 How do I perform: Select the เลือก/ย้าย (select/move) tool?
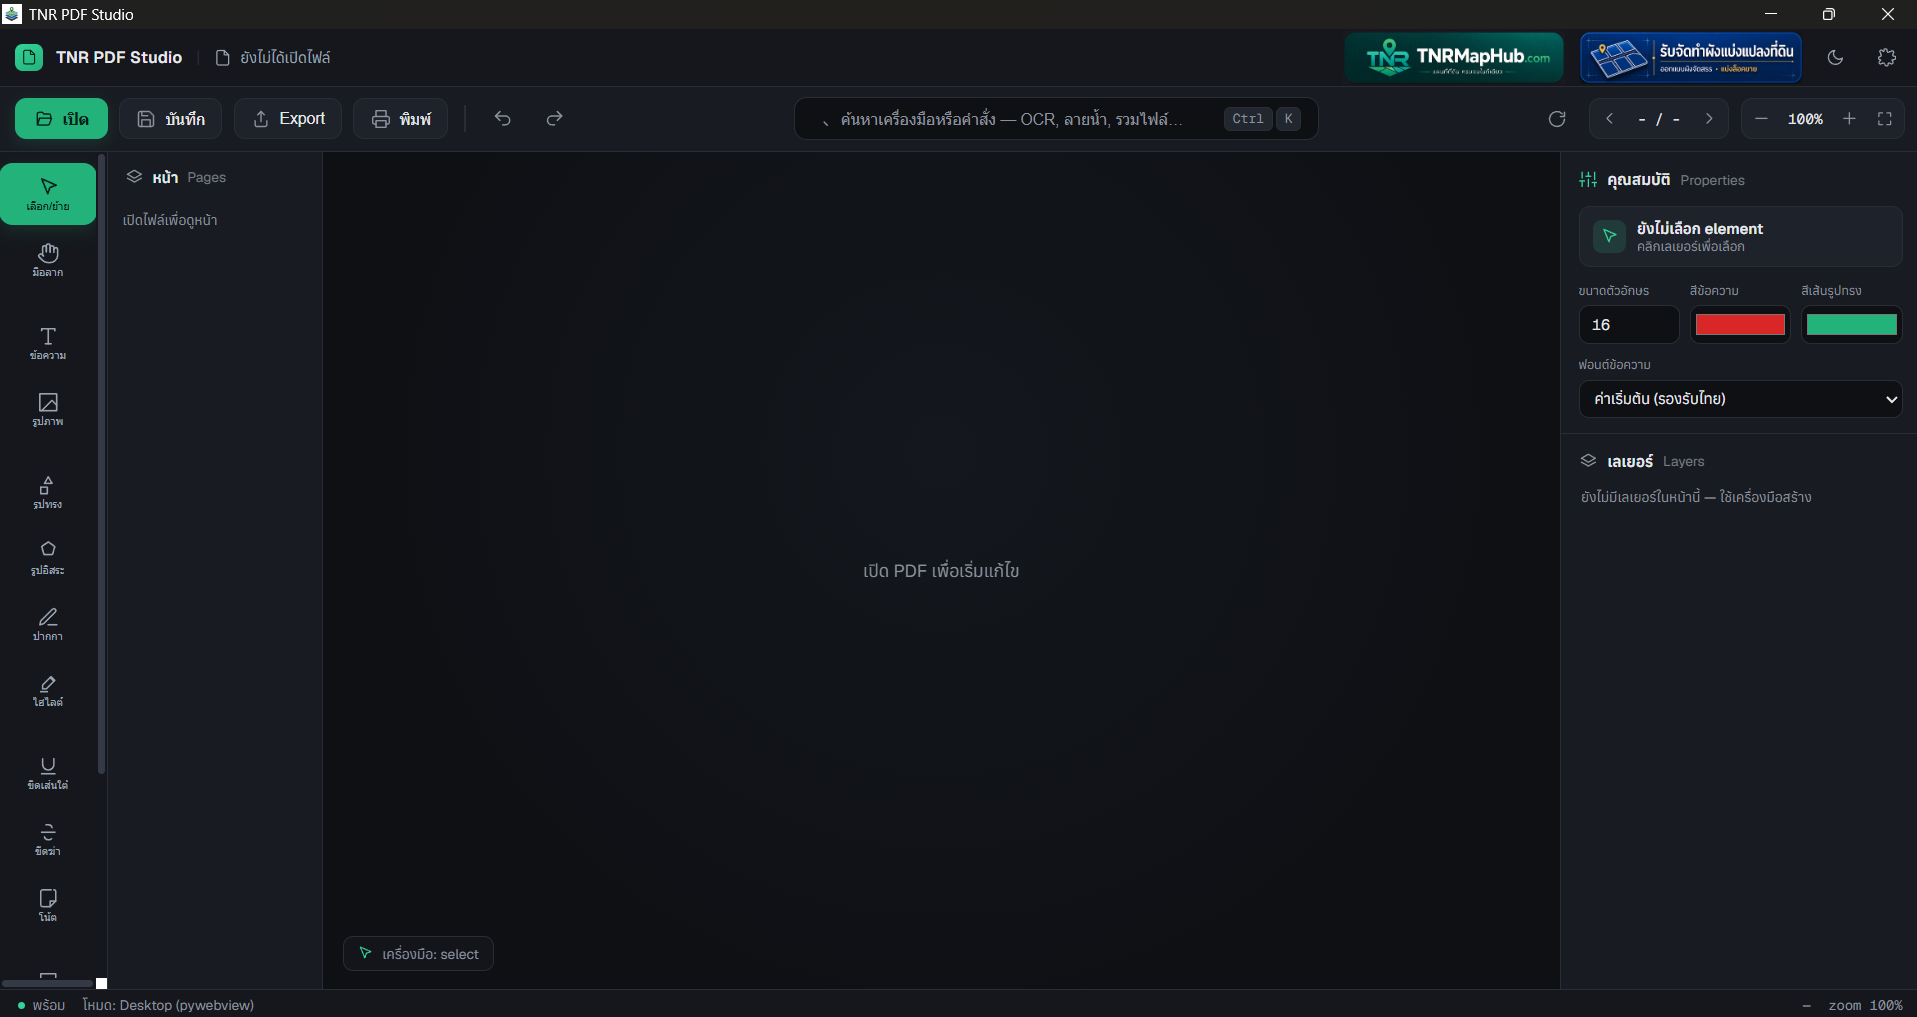48,194
